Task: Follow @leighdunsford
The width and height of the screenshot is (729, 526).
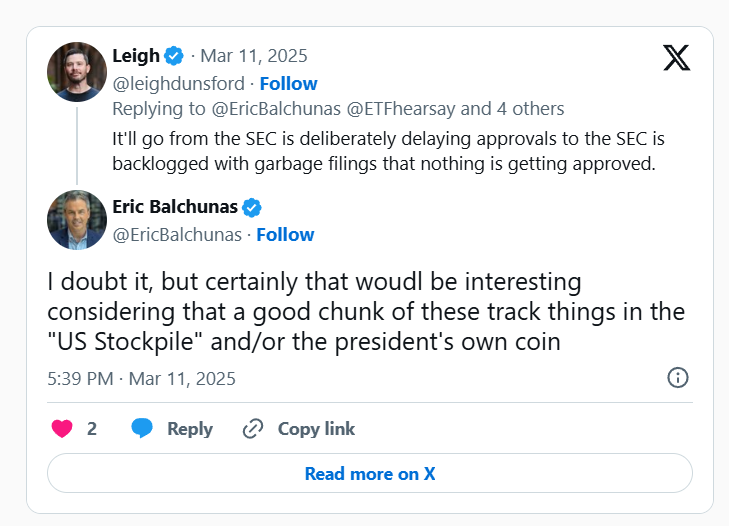Action: [288, 83]
